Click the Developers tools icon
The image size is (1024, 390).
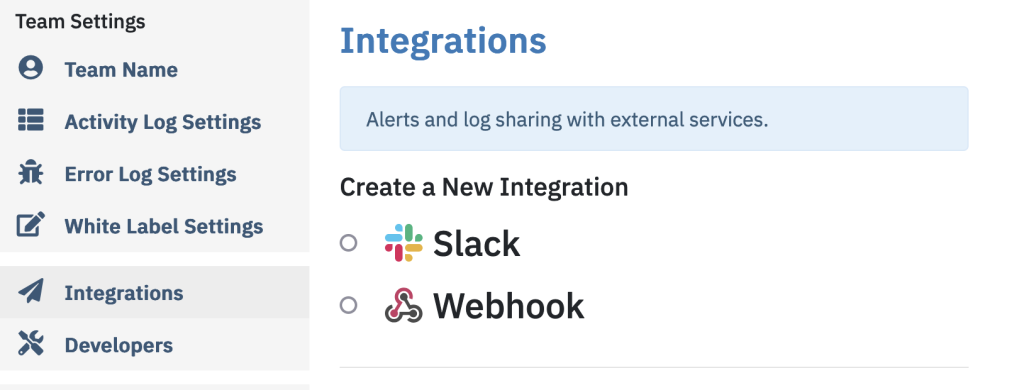(31, 343)
